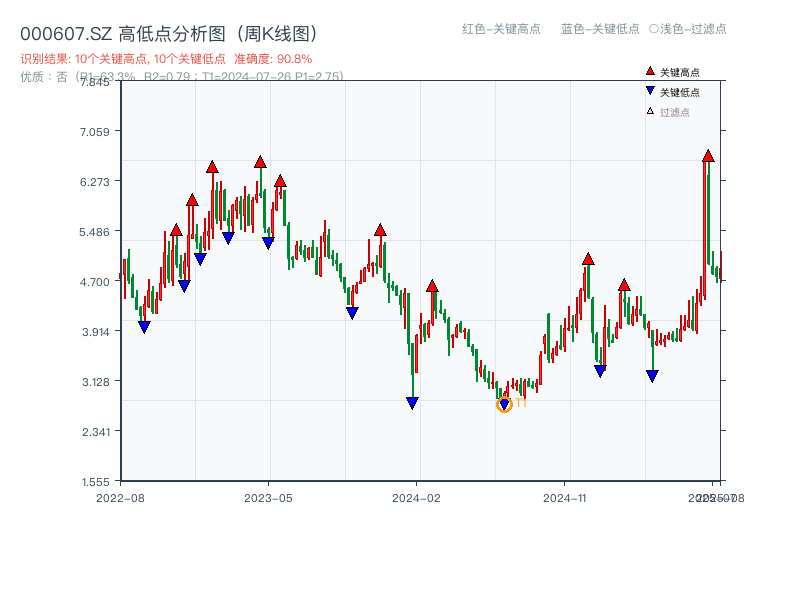The width and height of the screenshot is (800, 600).
Task: Click the blue 关键低点 triangle icon in the legend box
Action: [650, 89]
